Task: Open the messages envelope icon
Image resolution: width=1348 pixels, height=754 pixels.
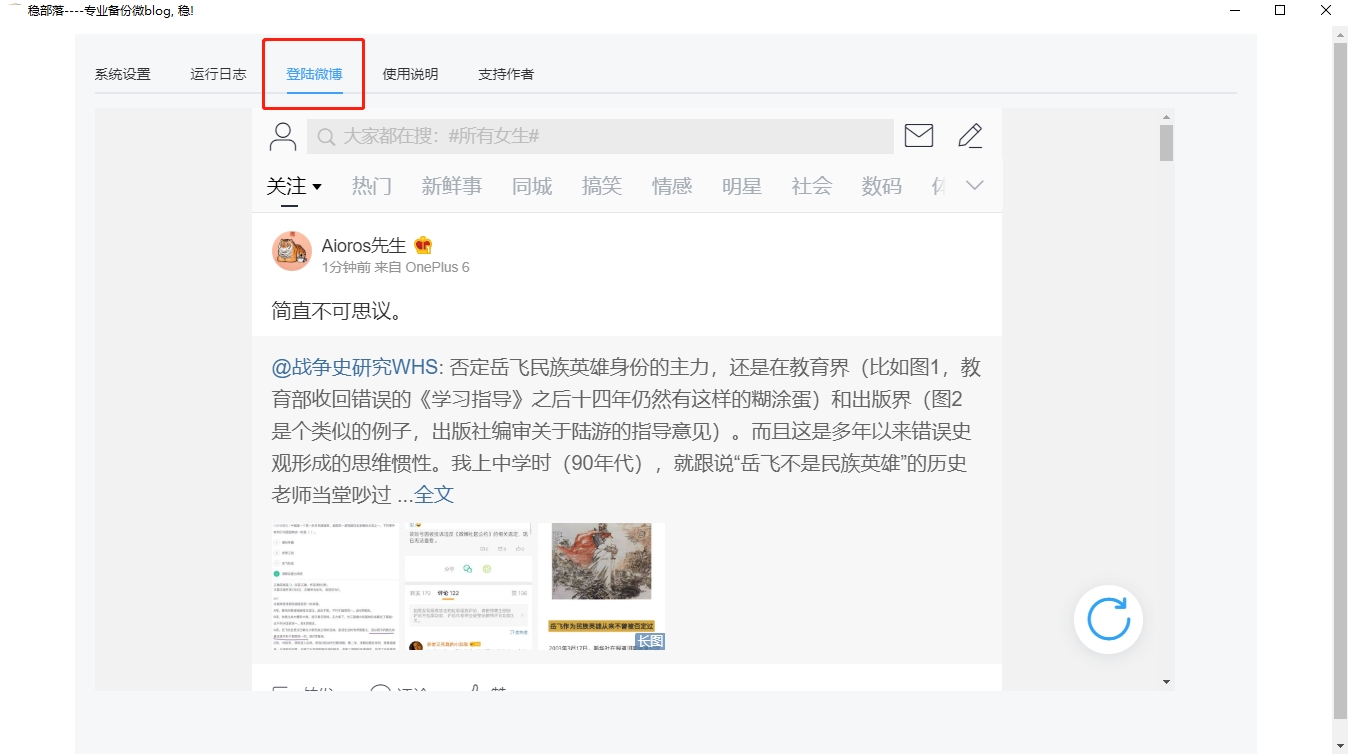Action: coord(918,135)
